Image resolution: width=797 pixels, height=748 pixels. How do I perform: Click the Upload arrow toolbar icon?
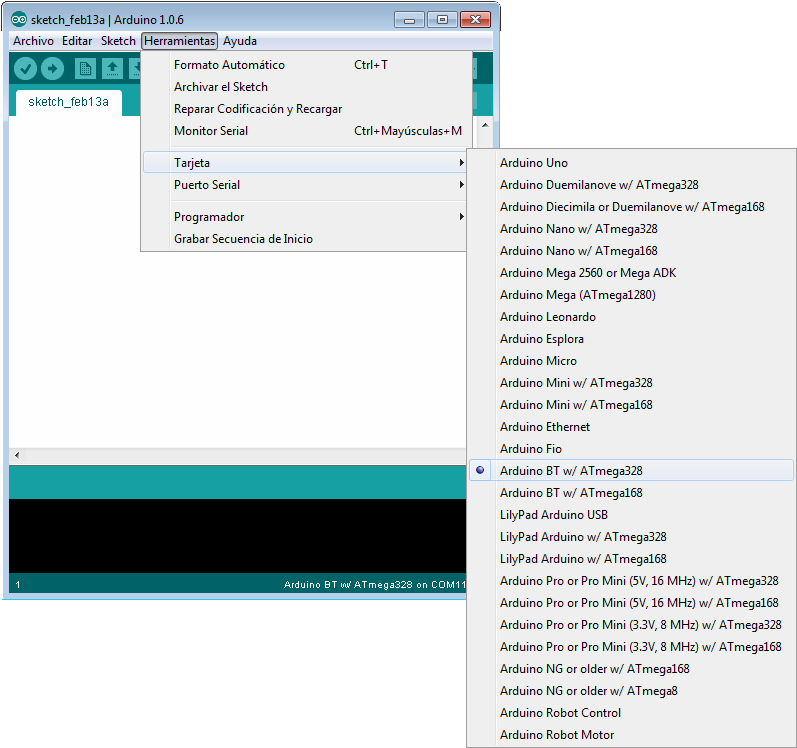(52, 68)
